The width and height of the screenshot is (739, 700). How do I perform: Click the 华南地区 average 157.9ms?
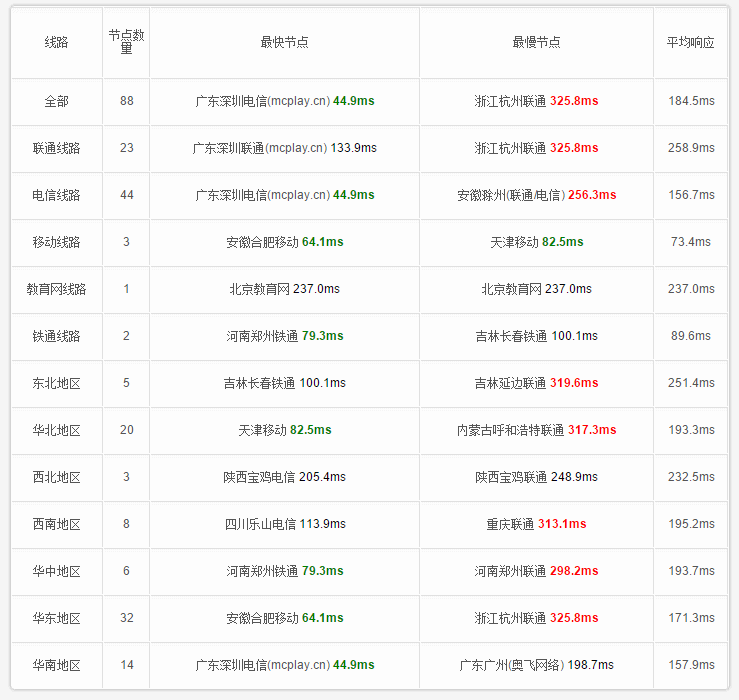click(x=691, y=665)
